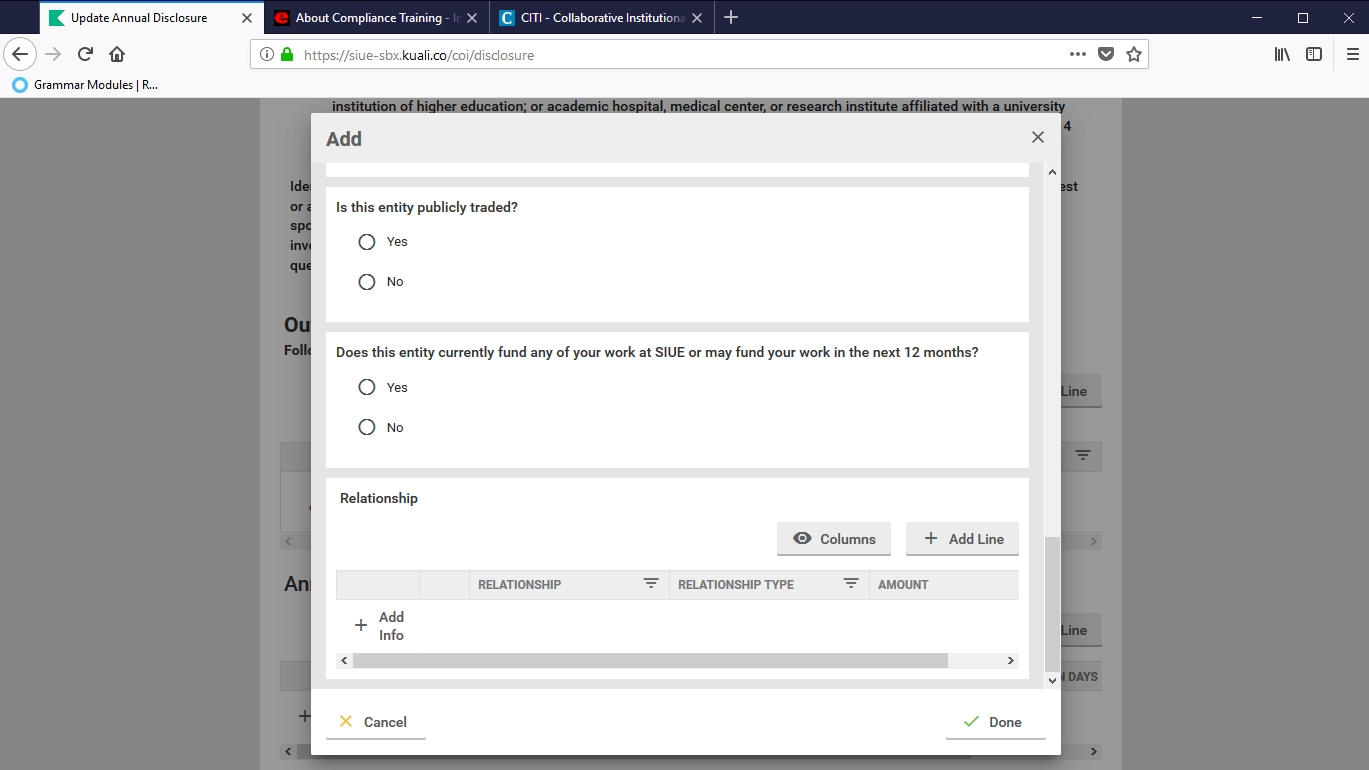Choose No for entity funding SIUE work
This screenshot has width=1369, height=770.
[367, 428]
